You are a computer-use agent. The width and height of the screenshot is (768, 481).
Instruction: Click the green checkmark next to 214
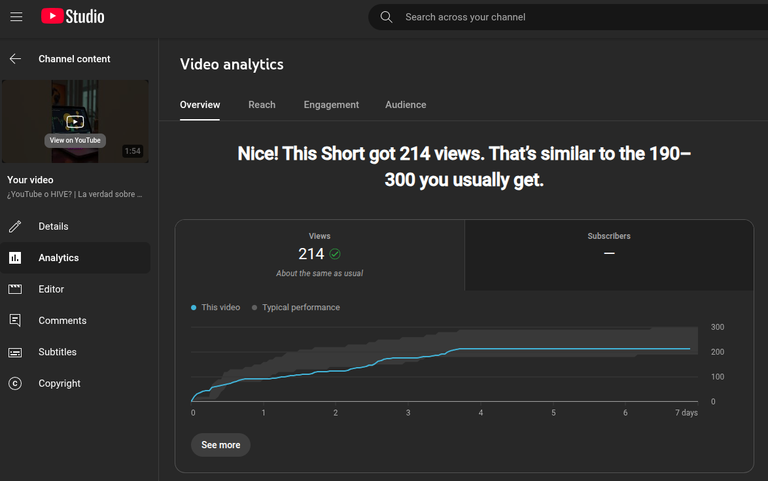[x=335, y=254]
